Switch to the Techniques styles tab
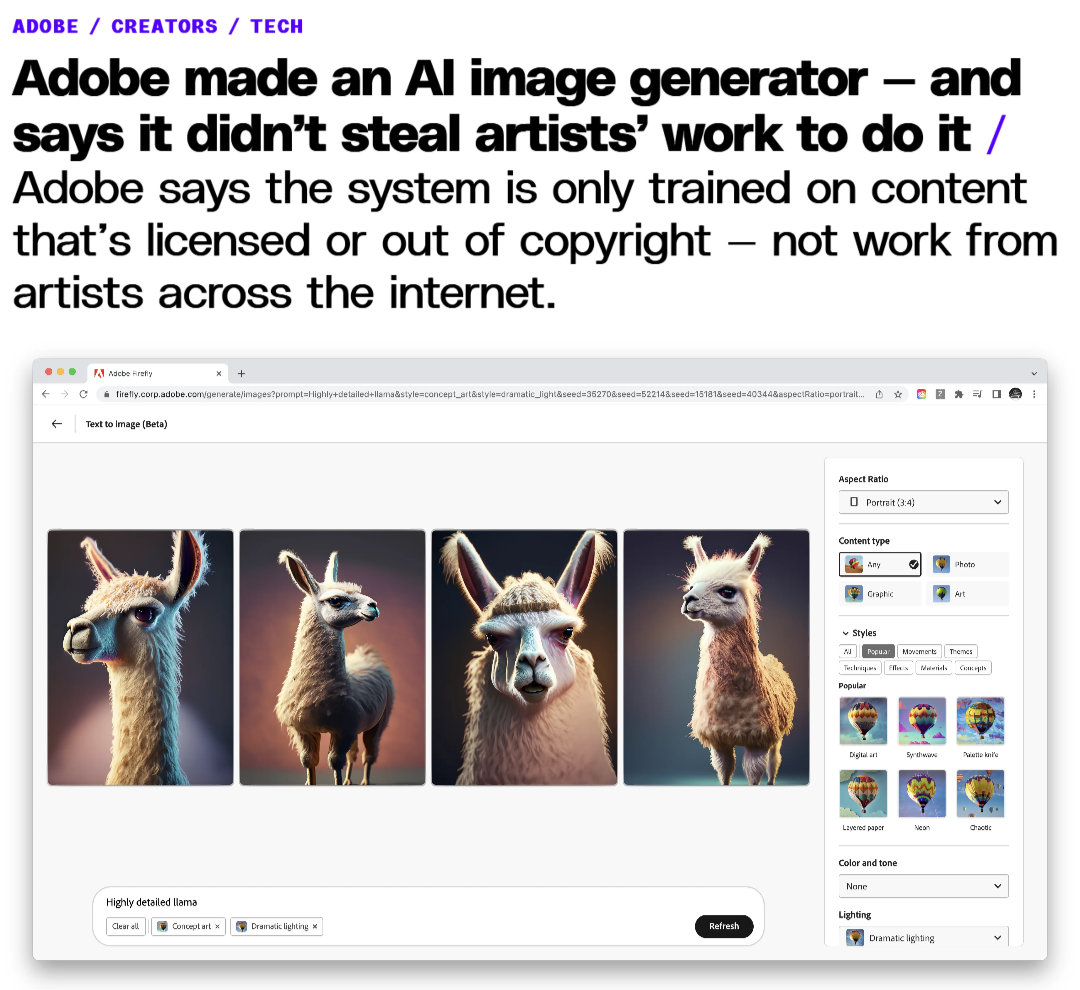Viewport: 1080px width, 990px height. point(860,668)
